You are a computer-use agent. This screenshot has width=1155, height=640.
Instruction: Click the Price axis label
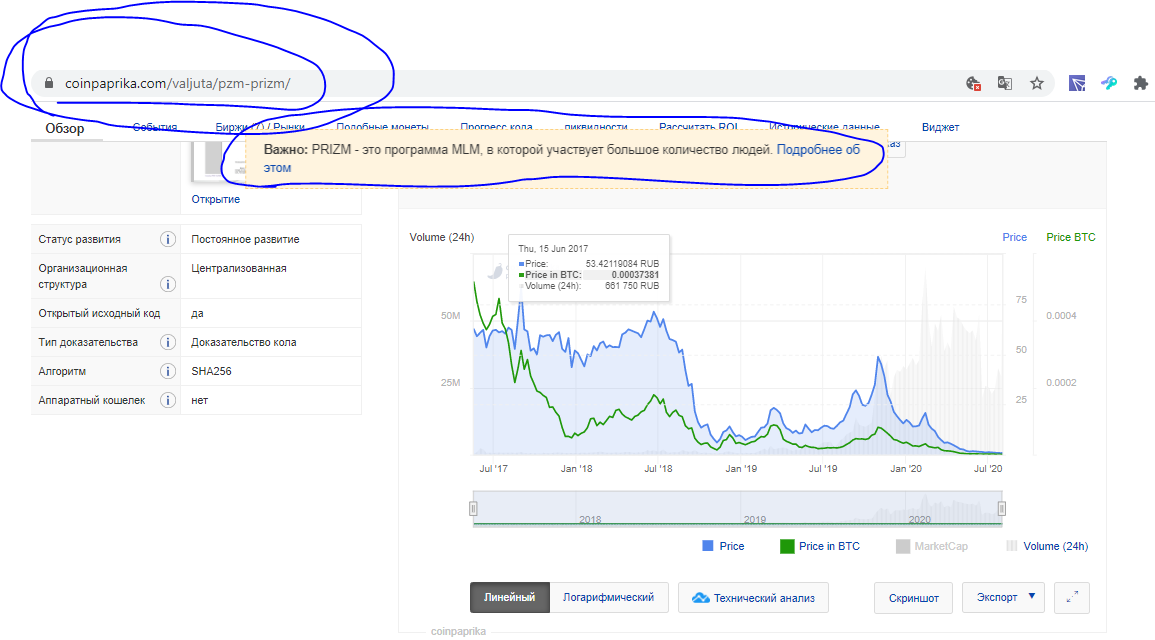point(1014,237)
